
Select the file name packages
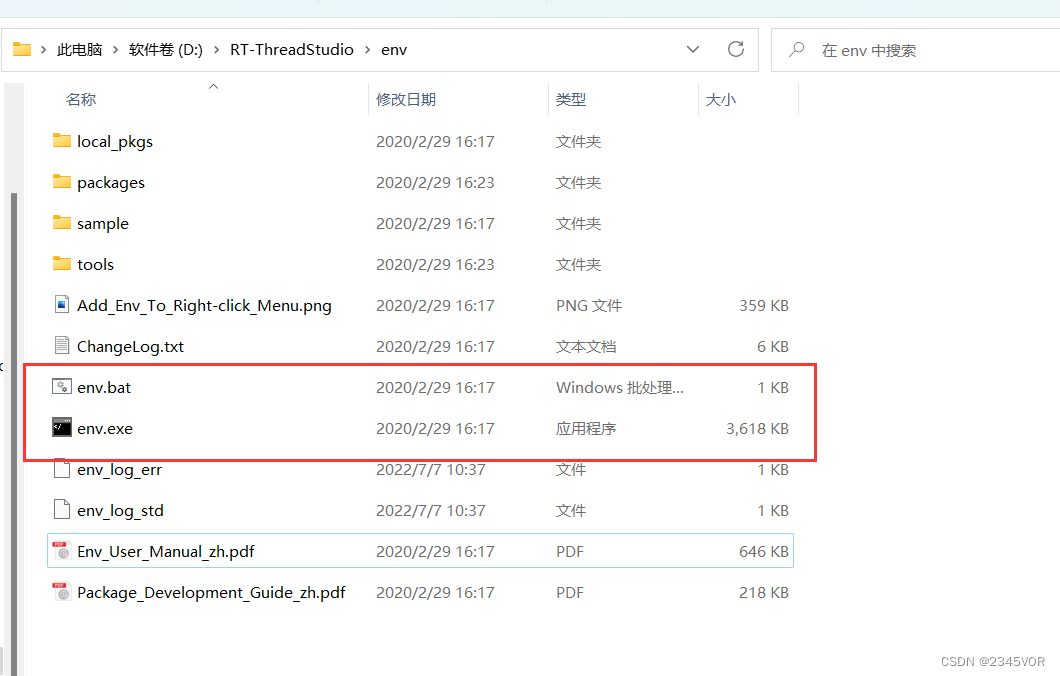[x=111, y=183]
